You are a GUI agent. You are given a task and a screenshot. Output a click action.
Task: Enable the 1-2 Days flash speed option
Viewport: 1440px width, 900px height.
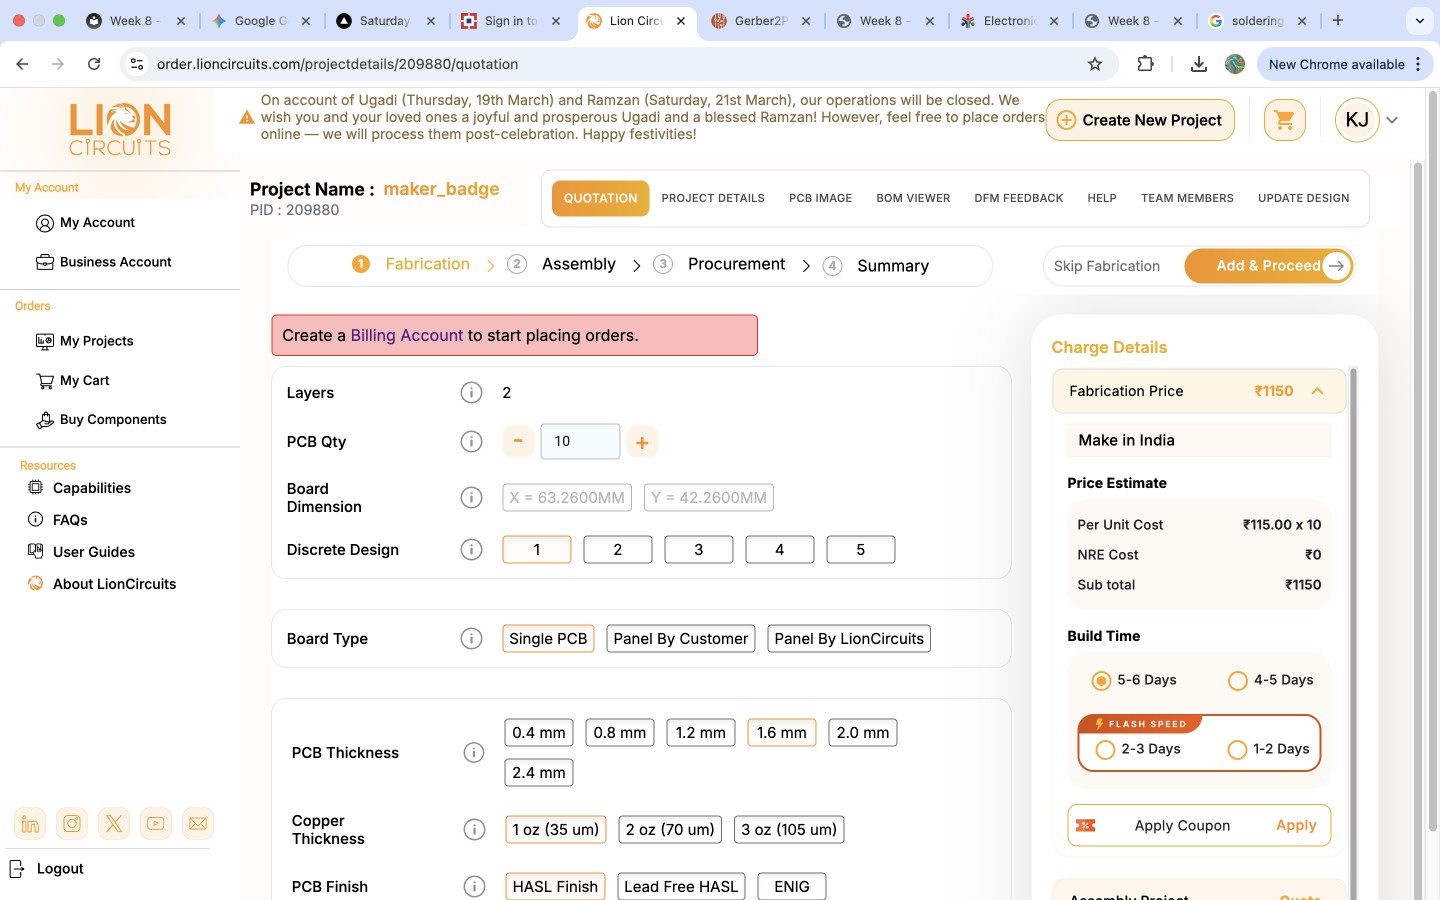[x=1238, y=749]
